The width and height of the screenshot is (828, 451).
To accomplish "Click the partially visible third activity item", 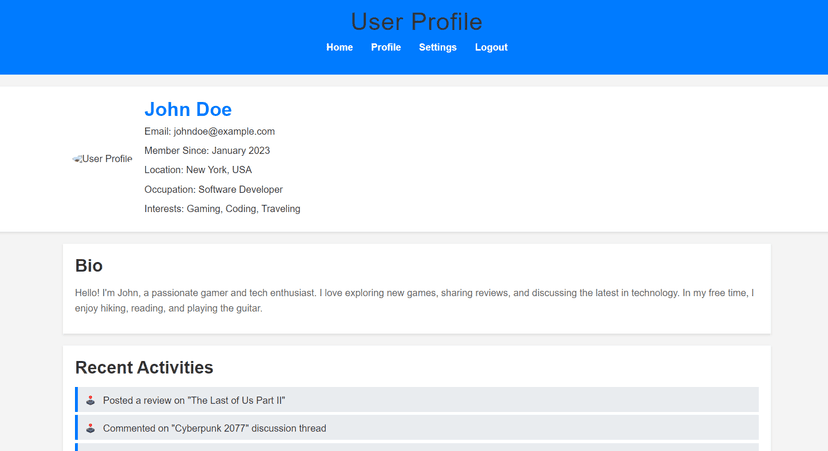I will (x=416, y=447).
